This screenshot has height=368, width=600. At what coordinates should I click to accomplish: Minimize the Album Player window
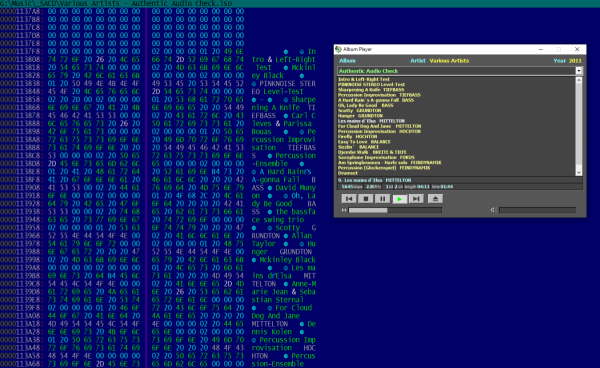tap(541, 49)
